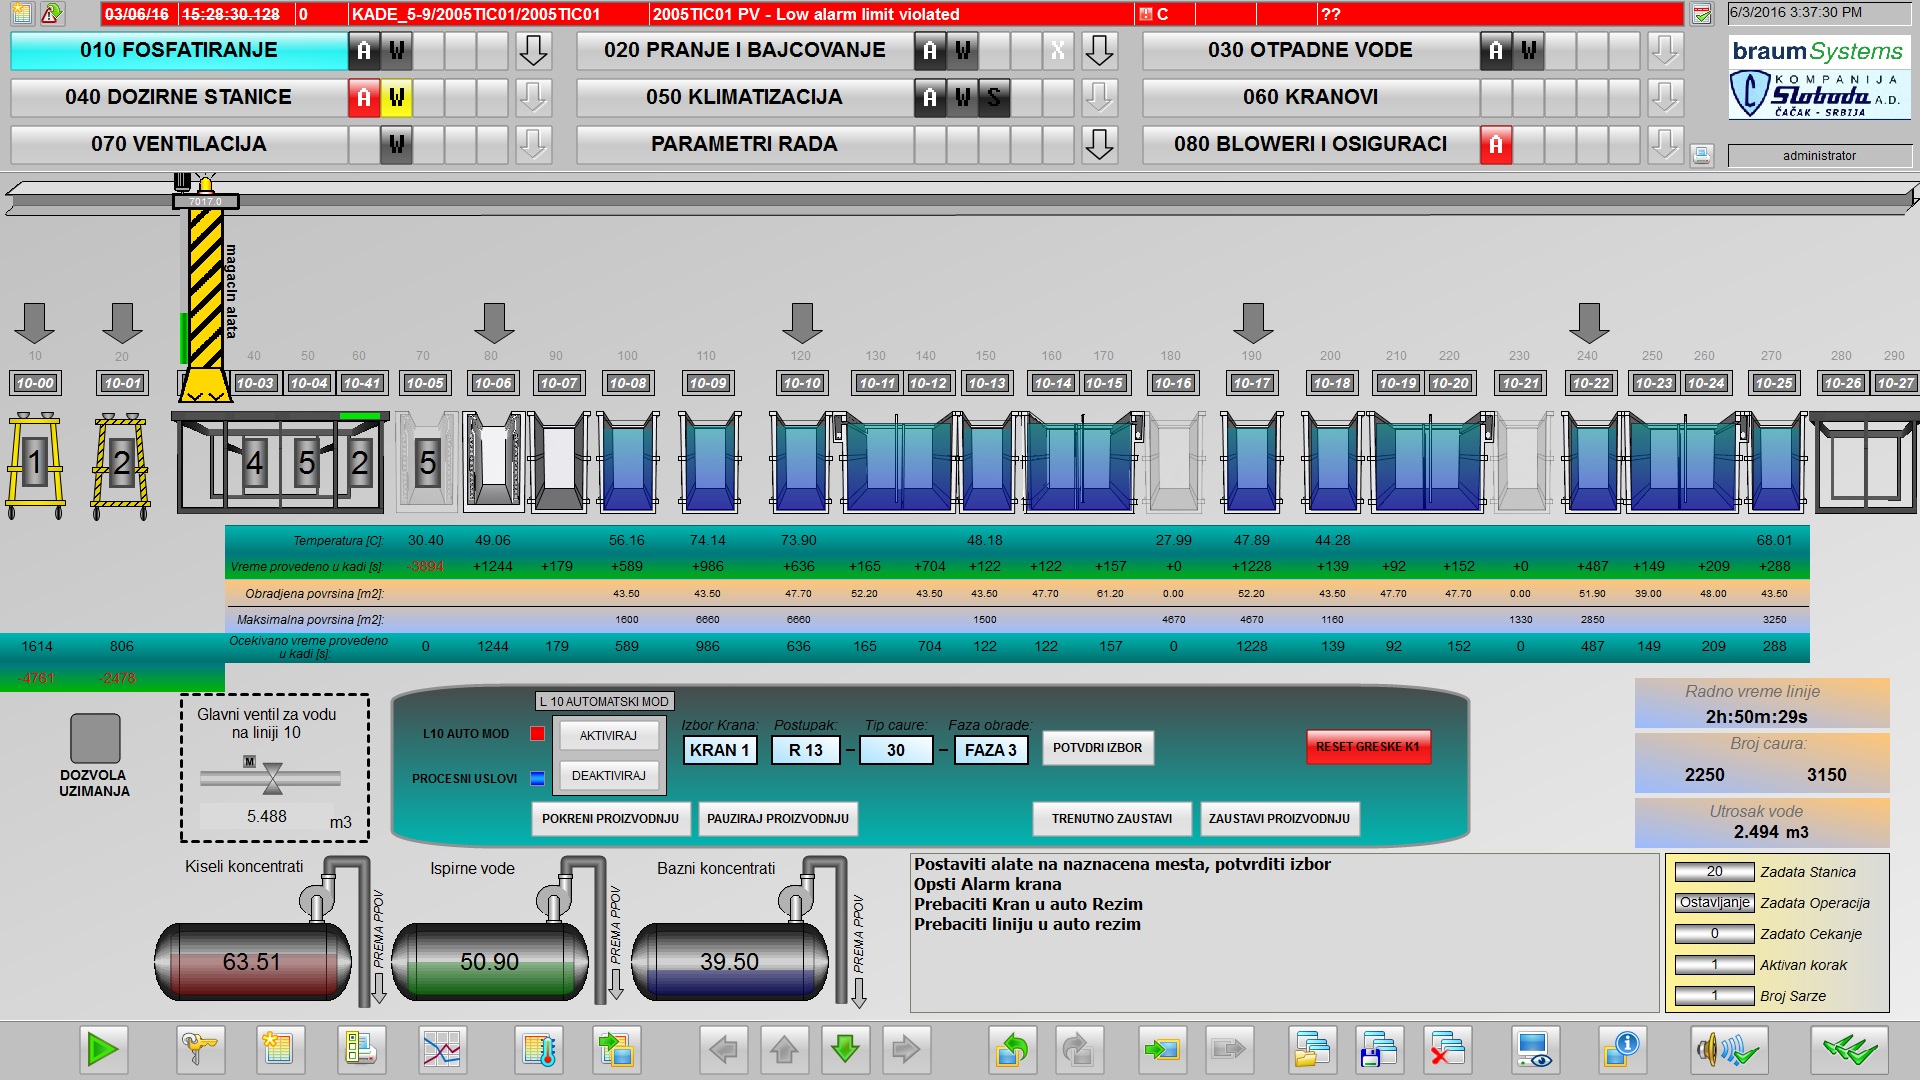Image resolution: width=1920 pixels, height=1080 pixels.
Task: Click the save screen composition icon
Action: 1378,1049
